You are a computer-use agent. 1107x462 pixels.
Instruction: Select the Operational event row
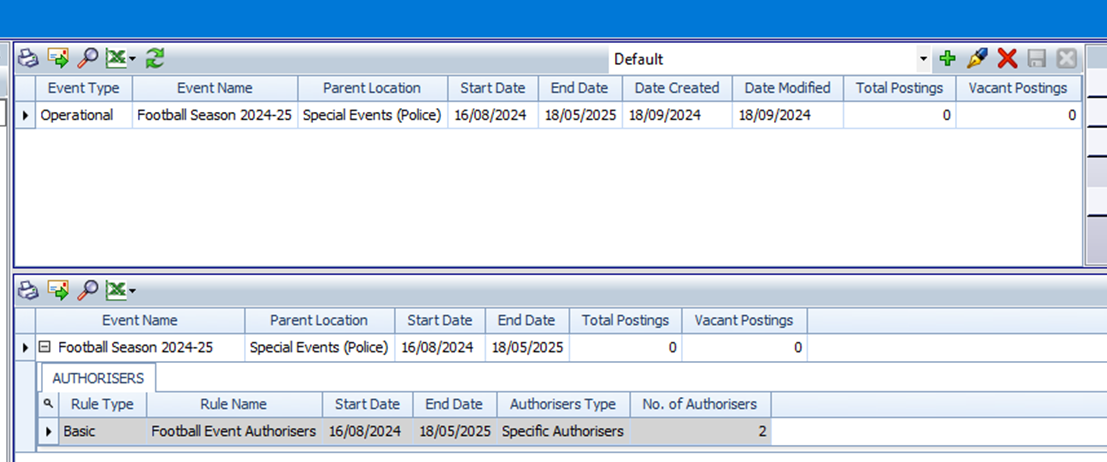[77, 115]
